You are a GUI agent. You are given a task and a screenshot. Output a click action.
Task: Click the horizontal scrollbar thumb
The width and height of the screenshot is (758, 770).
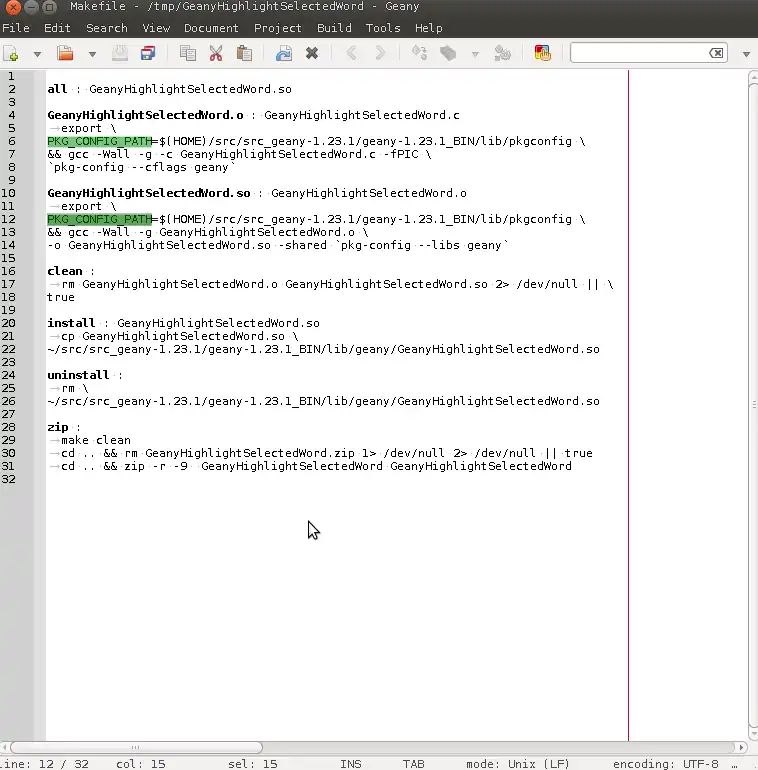click(x=136, y=747)
